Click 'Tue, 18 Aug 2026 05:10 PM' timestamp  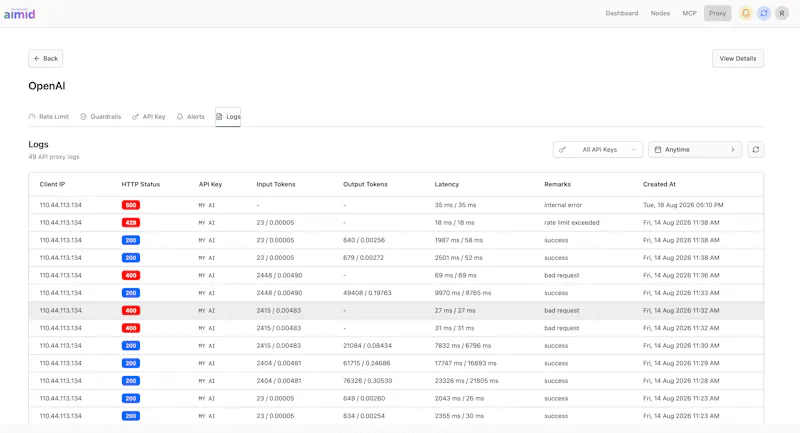(x=683, y=205)
